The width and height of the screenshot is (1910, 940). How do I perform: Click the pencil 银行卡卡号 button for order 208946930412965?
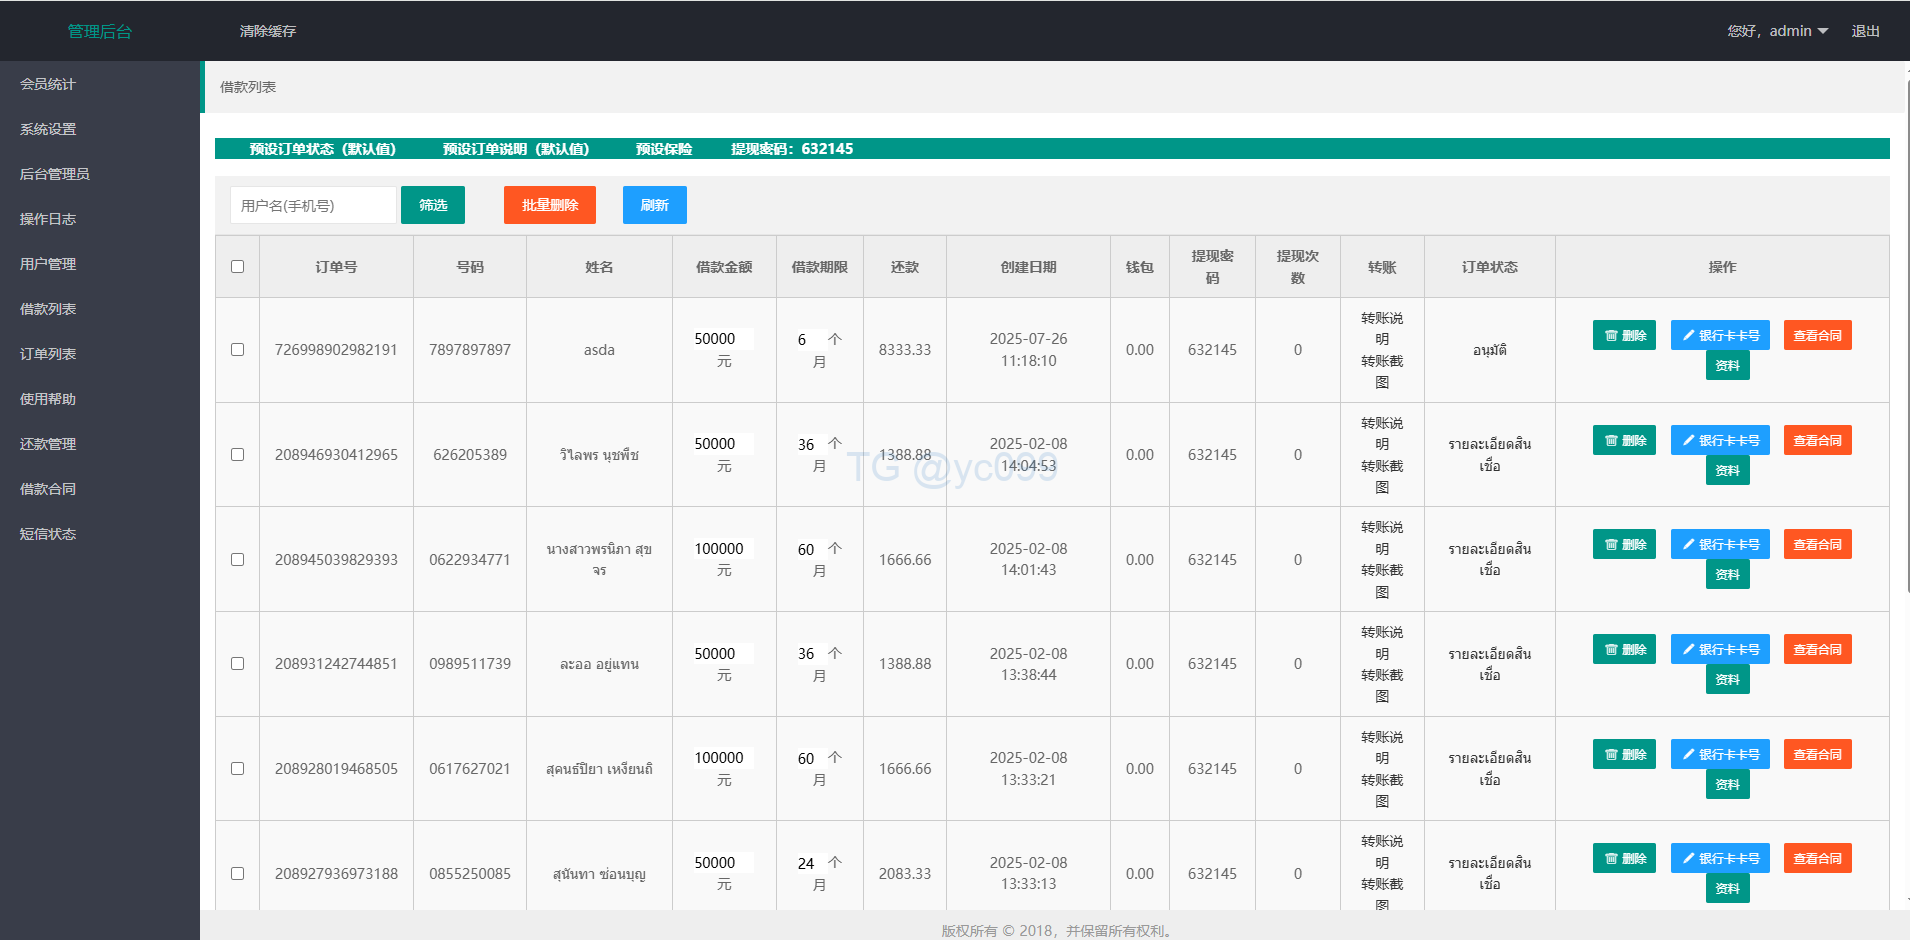1719,440
